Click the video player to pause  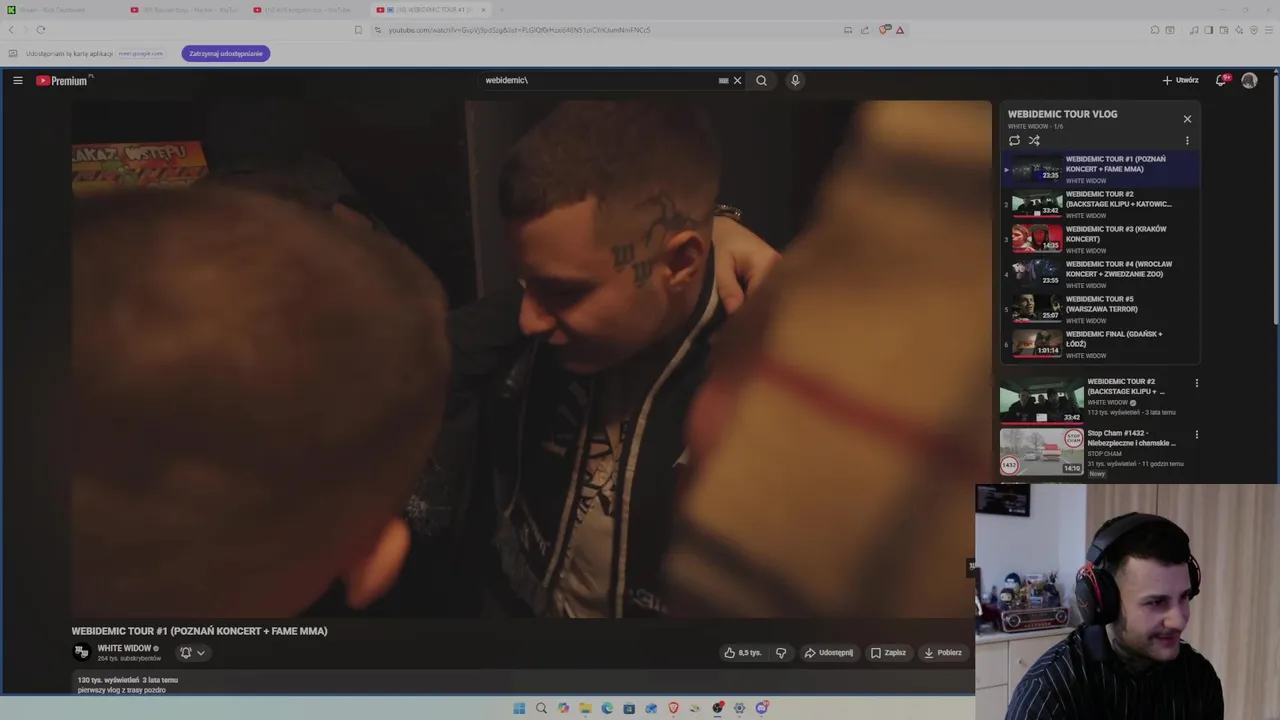531,359
